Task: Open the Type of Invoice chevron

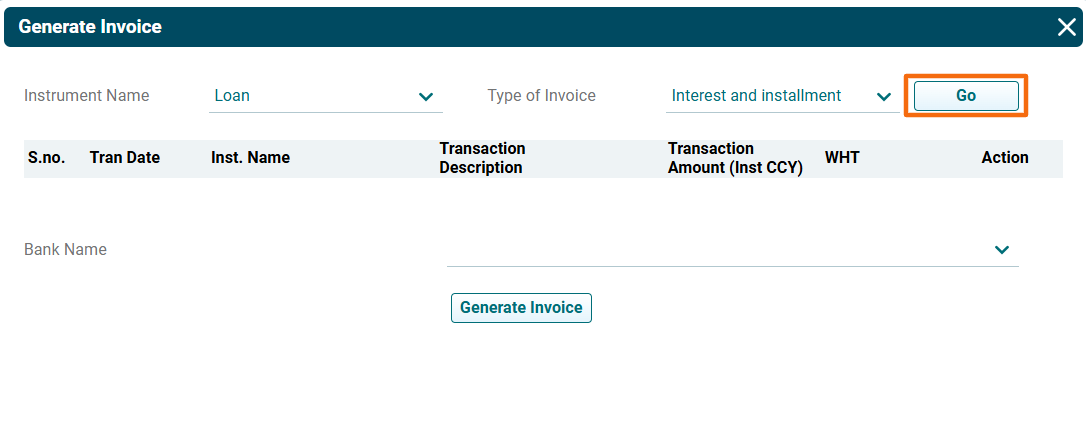Action: click(x=883, y=97)
